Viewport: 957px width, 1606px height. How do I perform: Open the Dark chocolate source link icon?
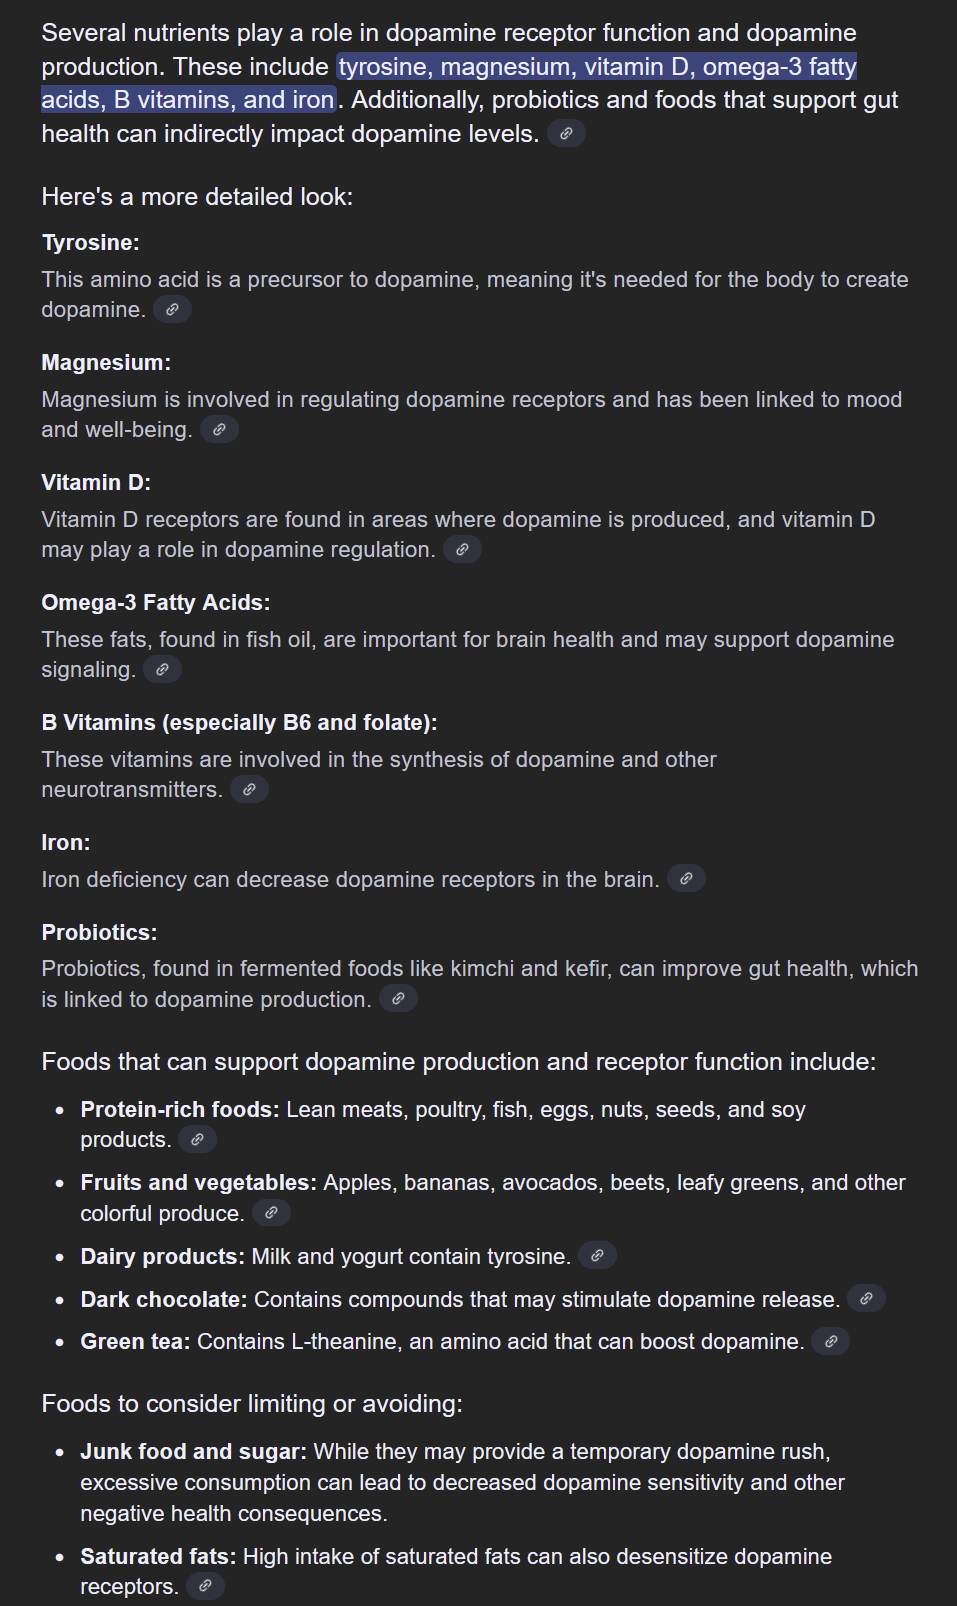pyautogui.click(x=866, y=1298)
